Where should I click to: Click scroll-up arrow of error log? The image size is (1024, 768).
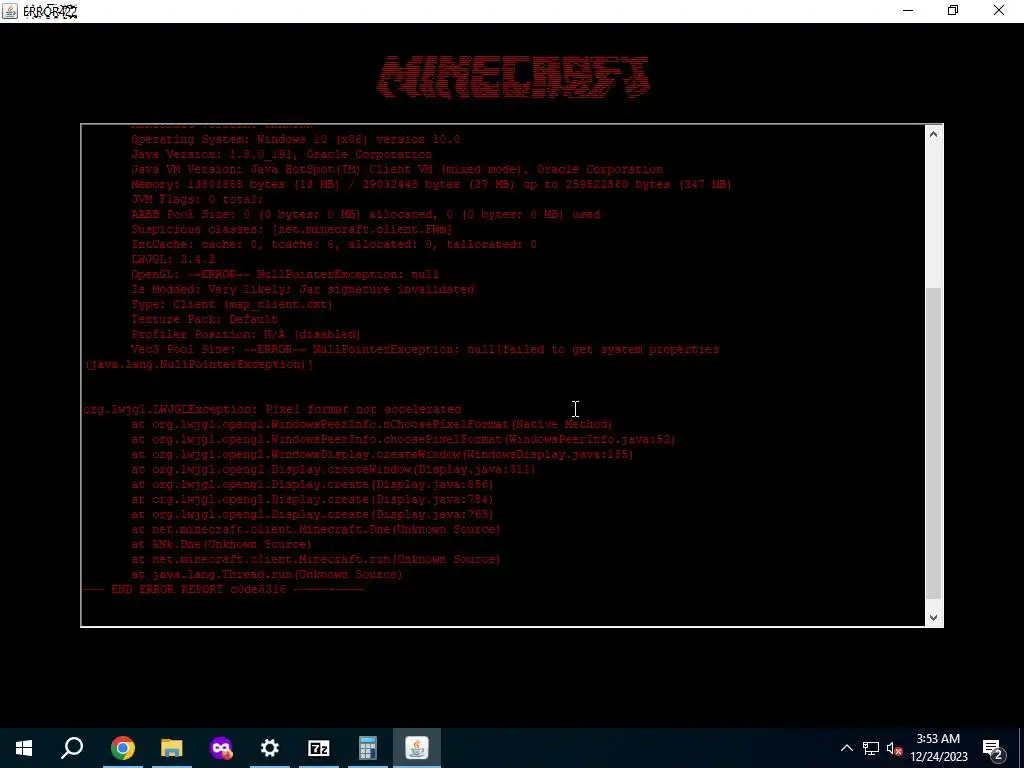coord(933,135)
